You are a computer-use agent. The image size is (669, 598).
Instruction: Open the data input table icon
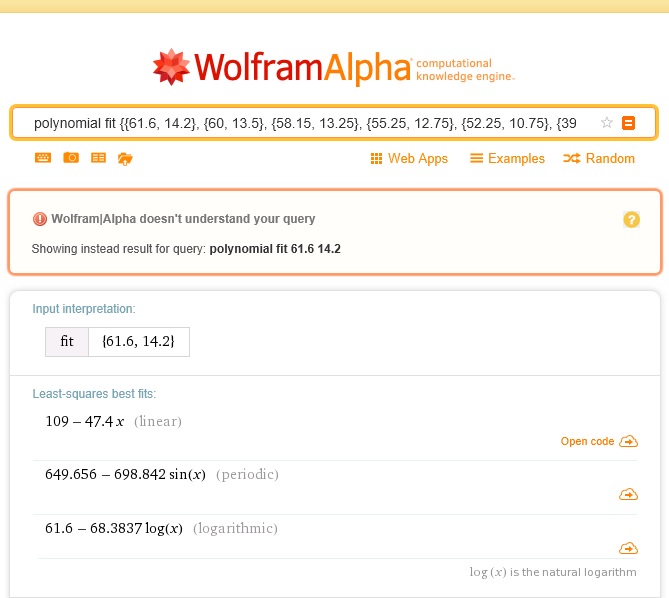tap(98, 158)
